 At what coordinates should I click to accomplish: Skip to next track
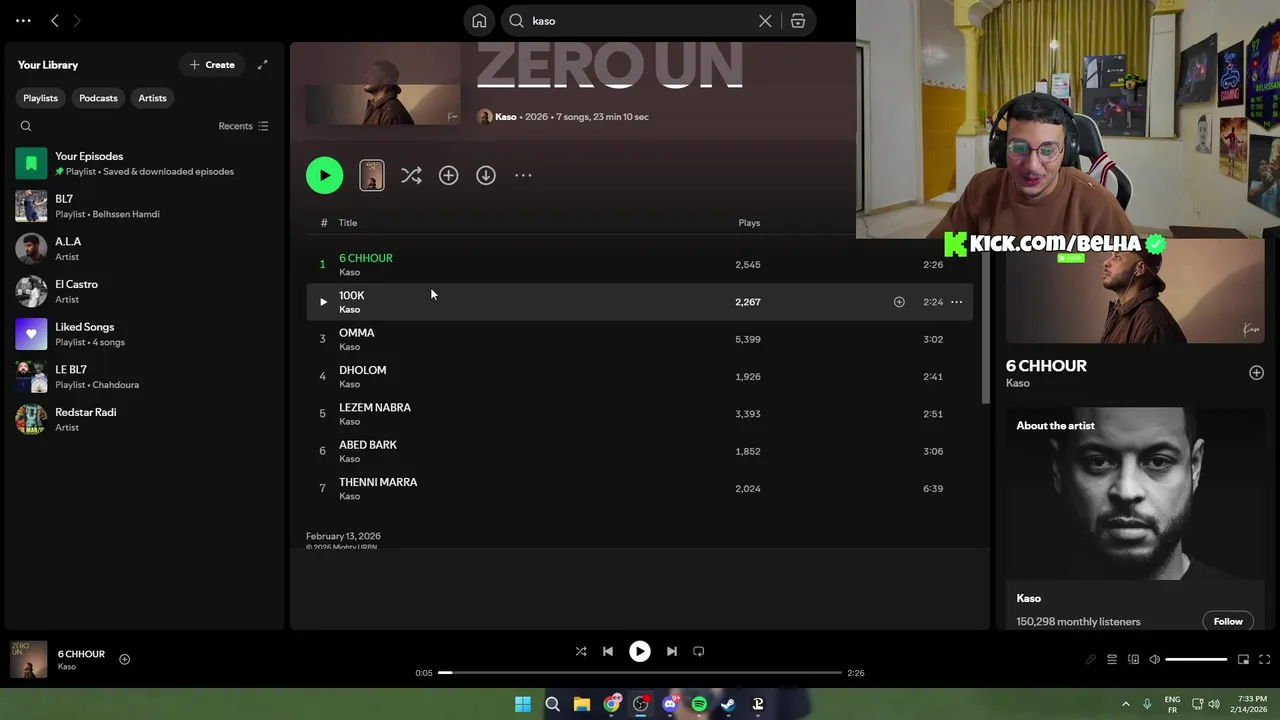[x=672, y=651]
